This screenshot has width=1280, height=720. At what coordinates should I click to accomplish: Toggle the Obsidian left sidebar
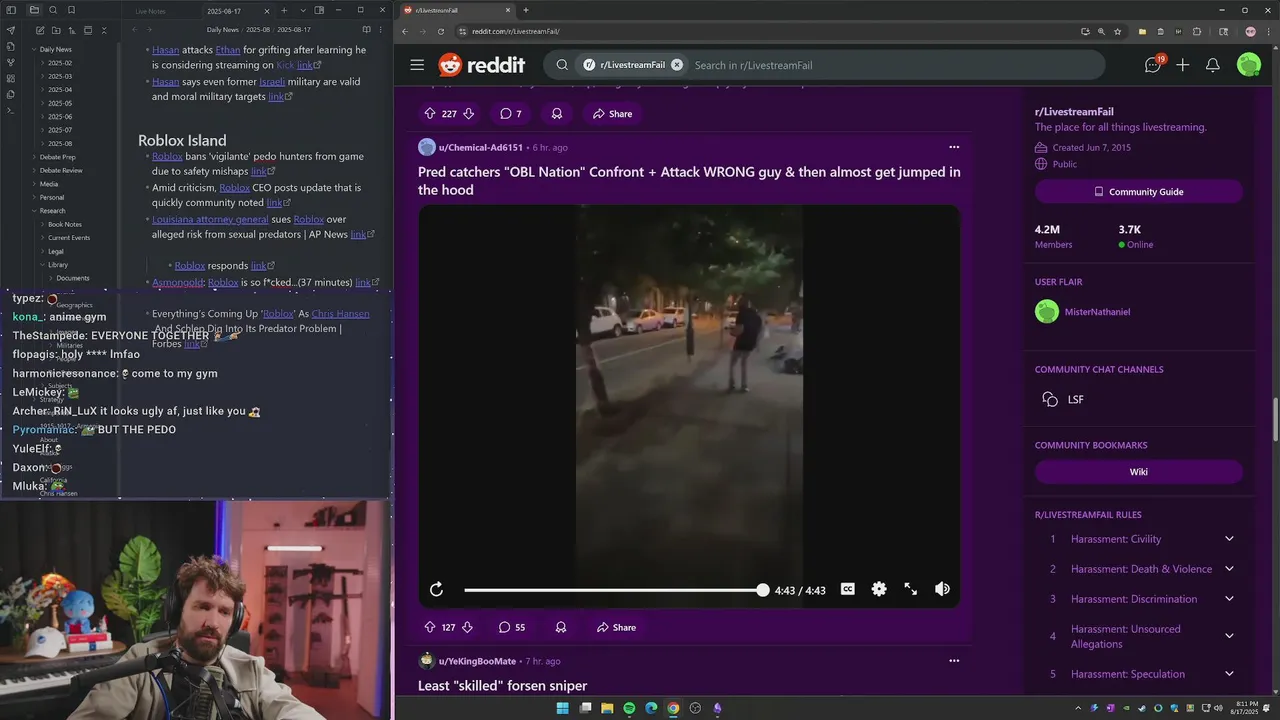pyautogui.click(x=11, y=10)
